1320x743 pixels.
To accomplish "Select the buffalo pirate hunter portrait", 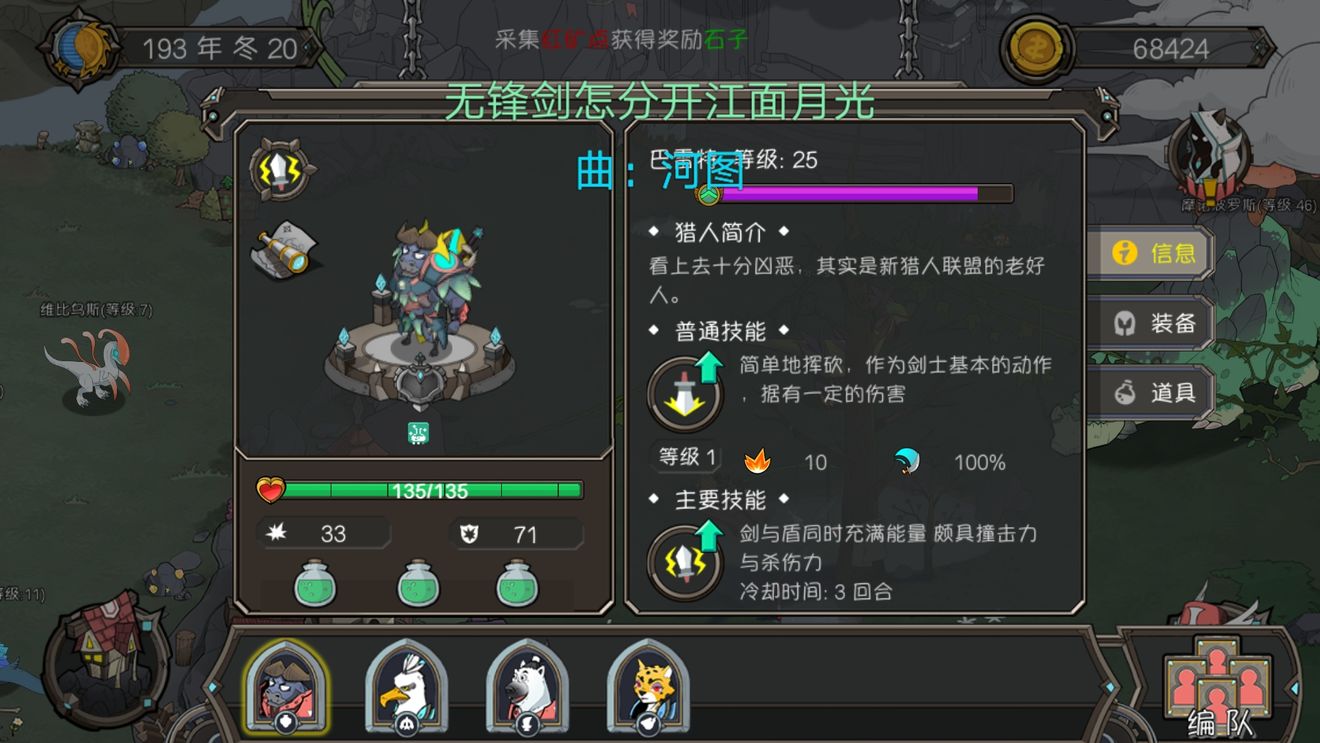I will click(285, 688).
